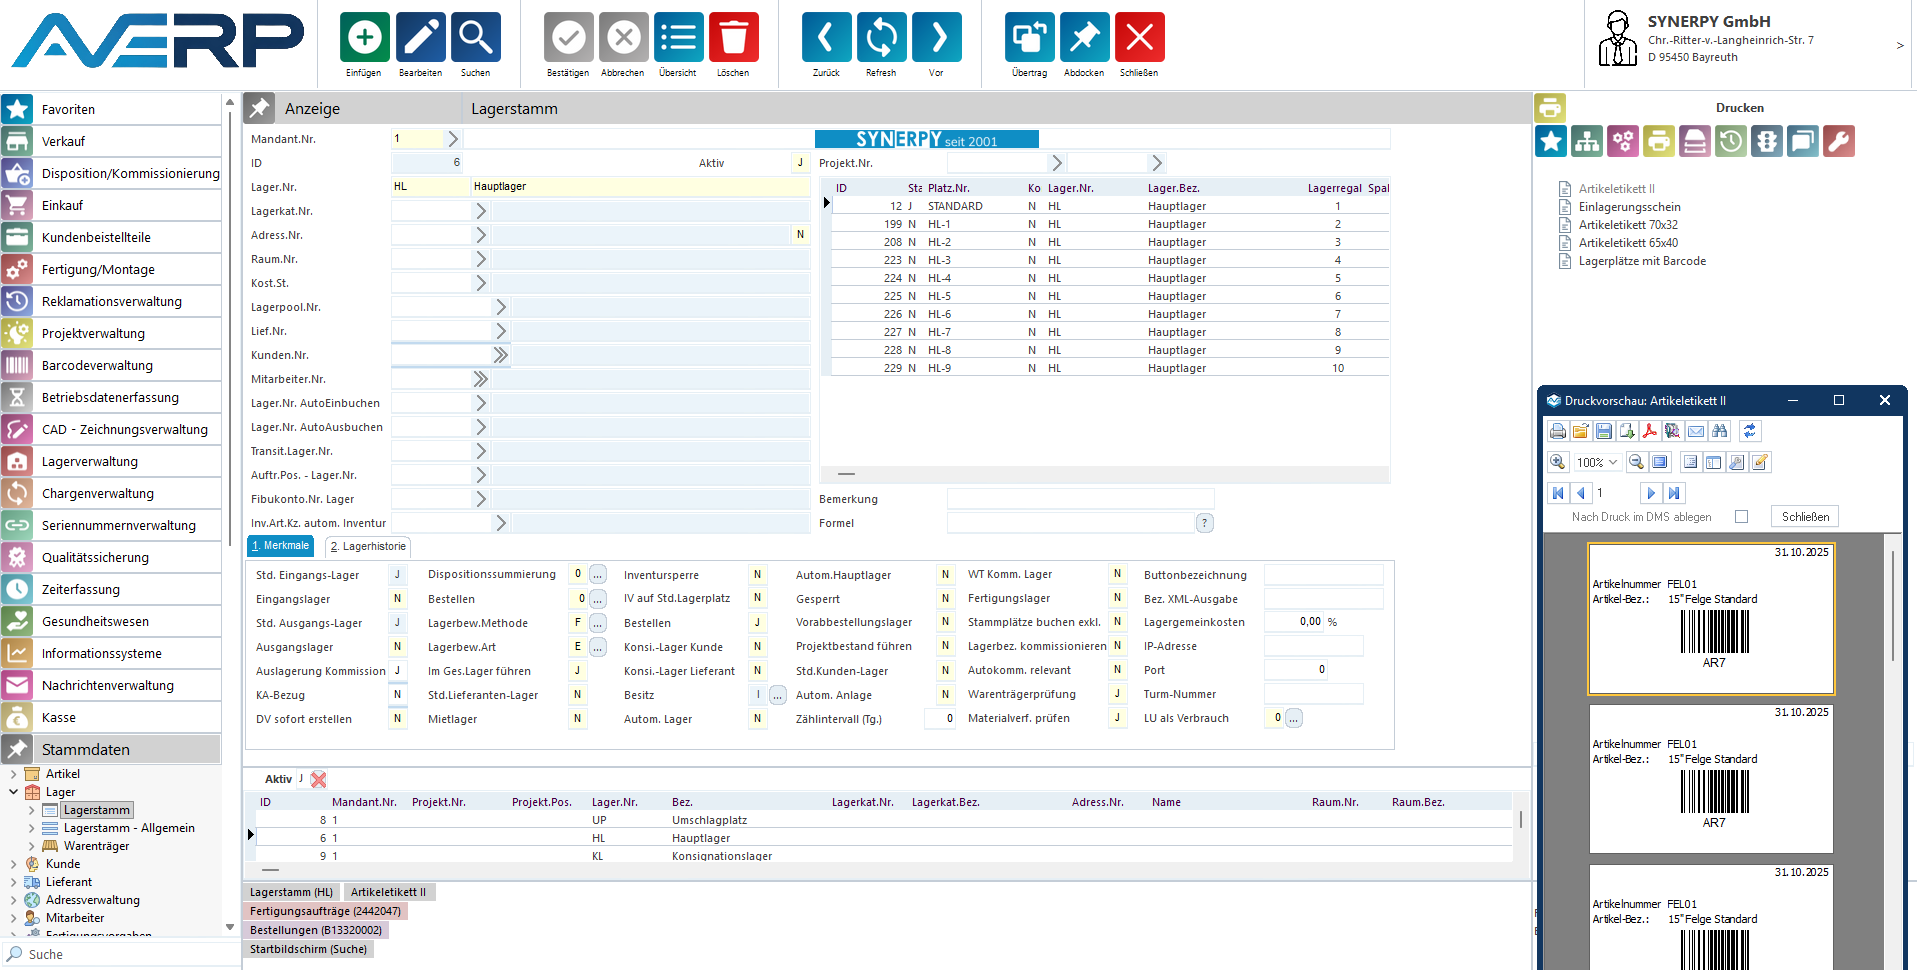Click the Abdocken pin icon

pos(1084,38)
